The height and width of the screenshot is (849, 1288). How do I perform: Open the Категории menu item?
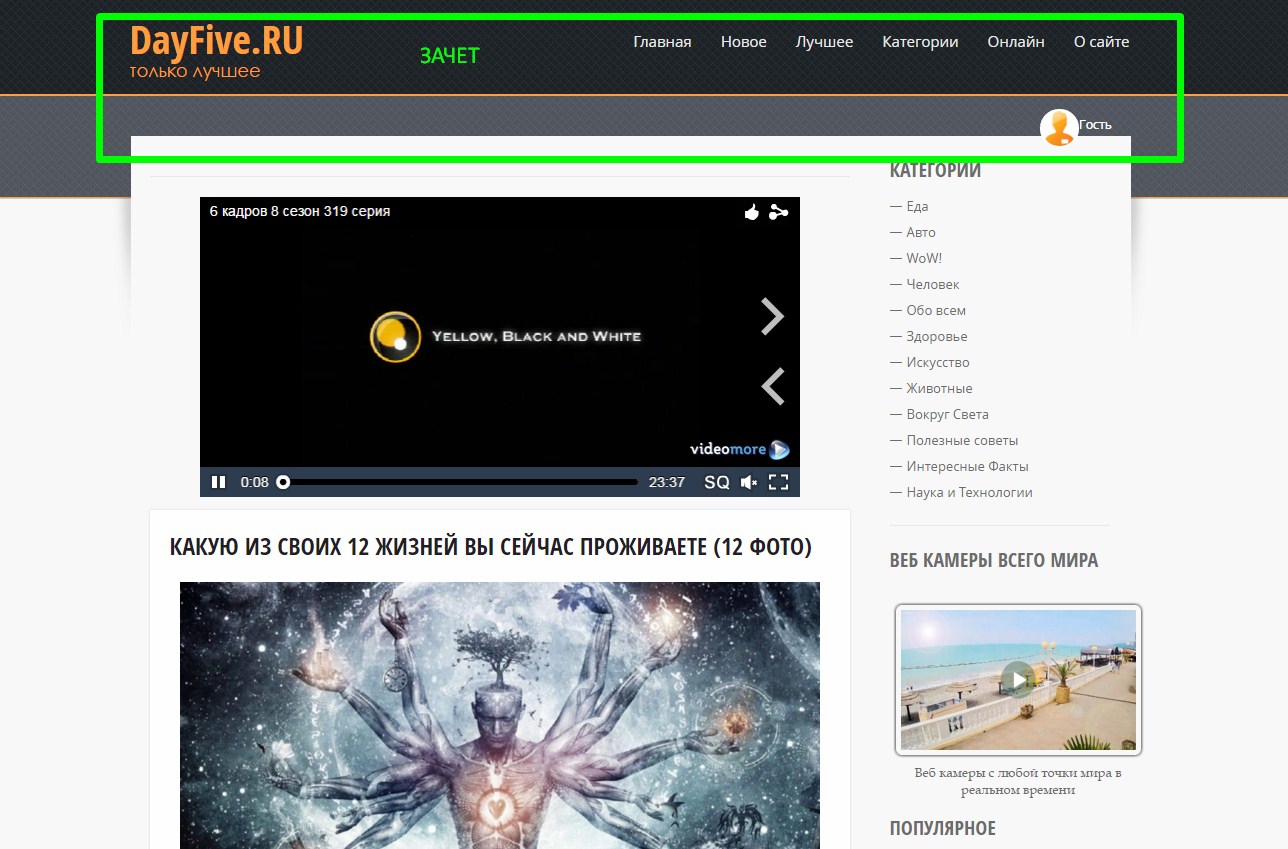[x=920, y=42]
